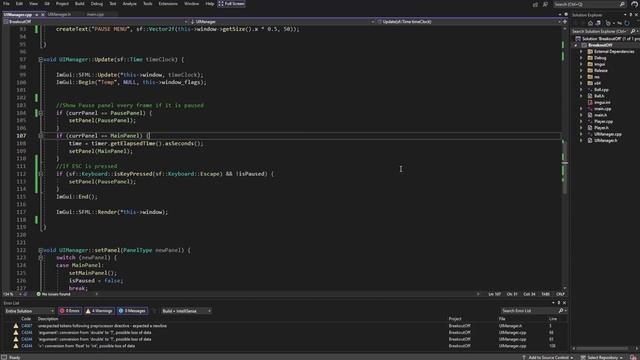This screenshot has height=360, width=640.
Task: Click the No issues found indicator
Action: (x=53, y=294)
